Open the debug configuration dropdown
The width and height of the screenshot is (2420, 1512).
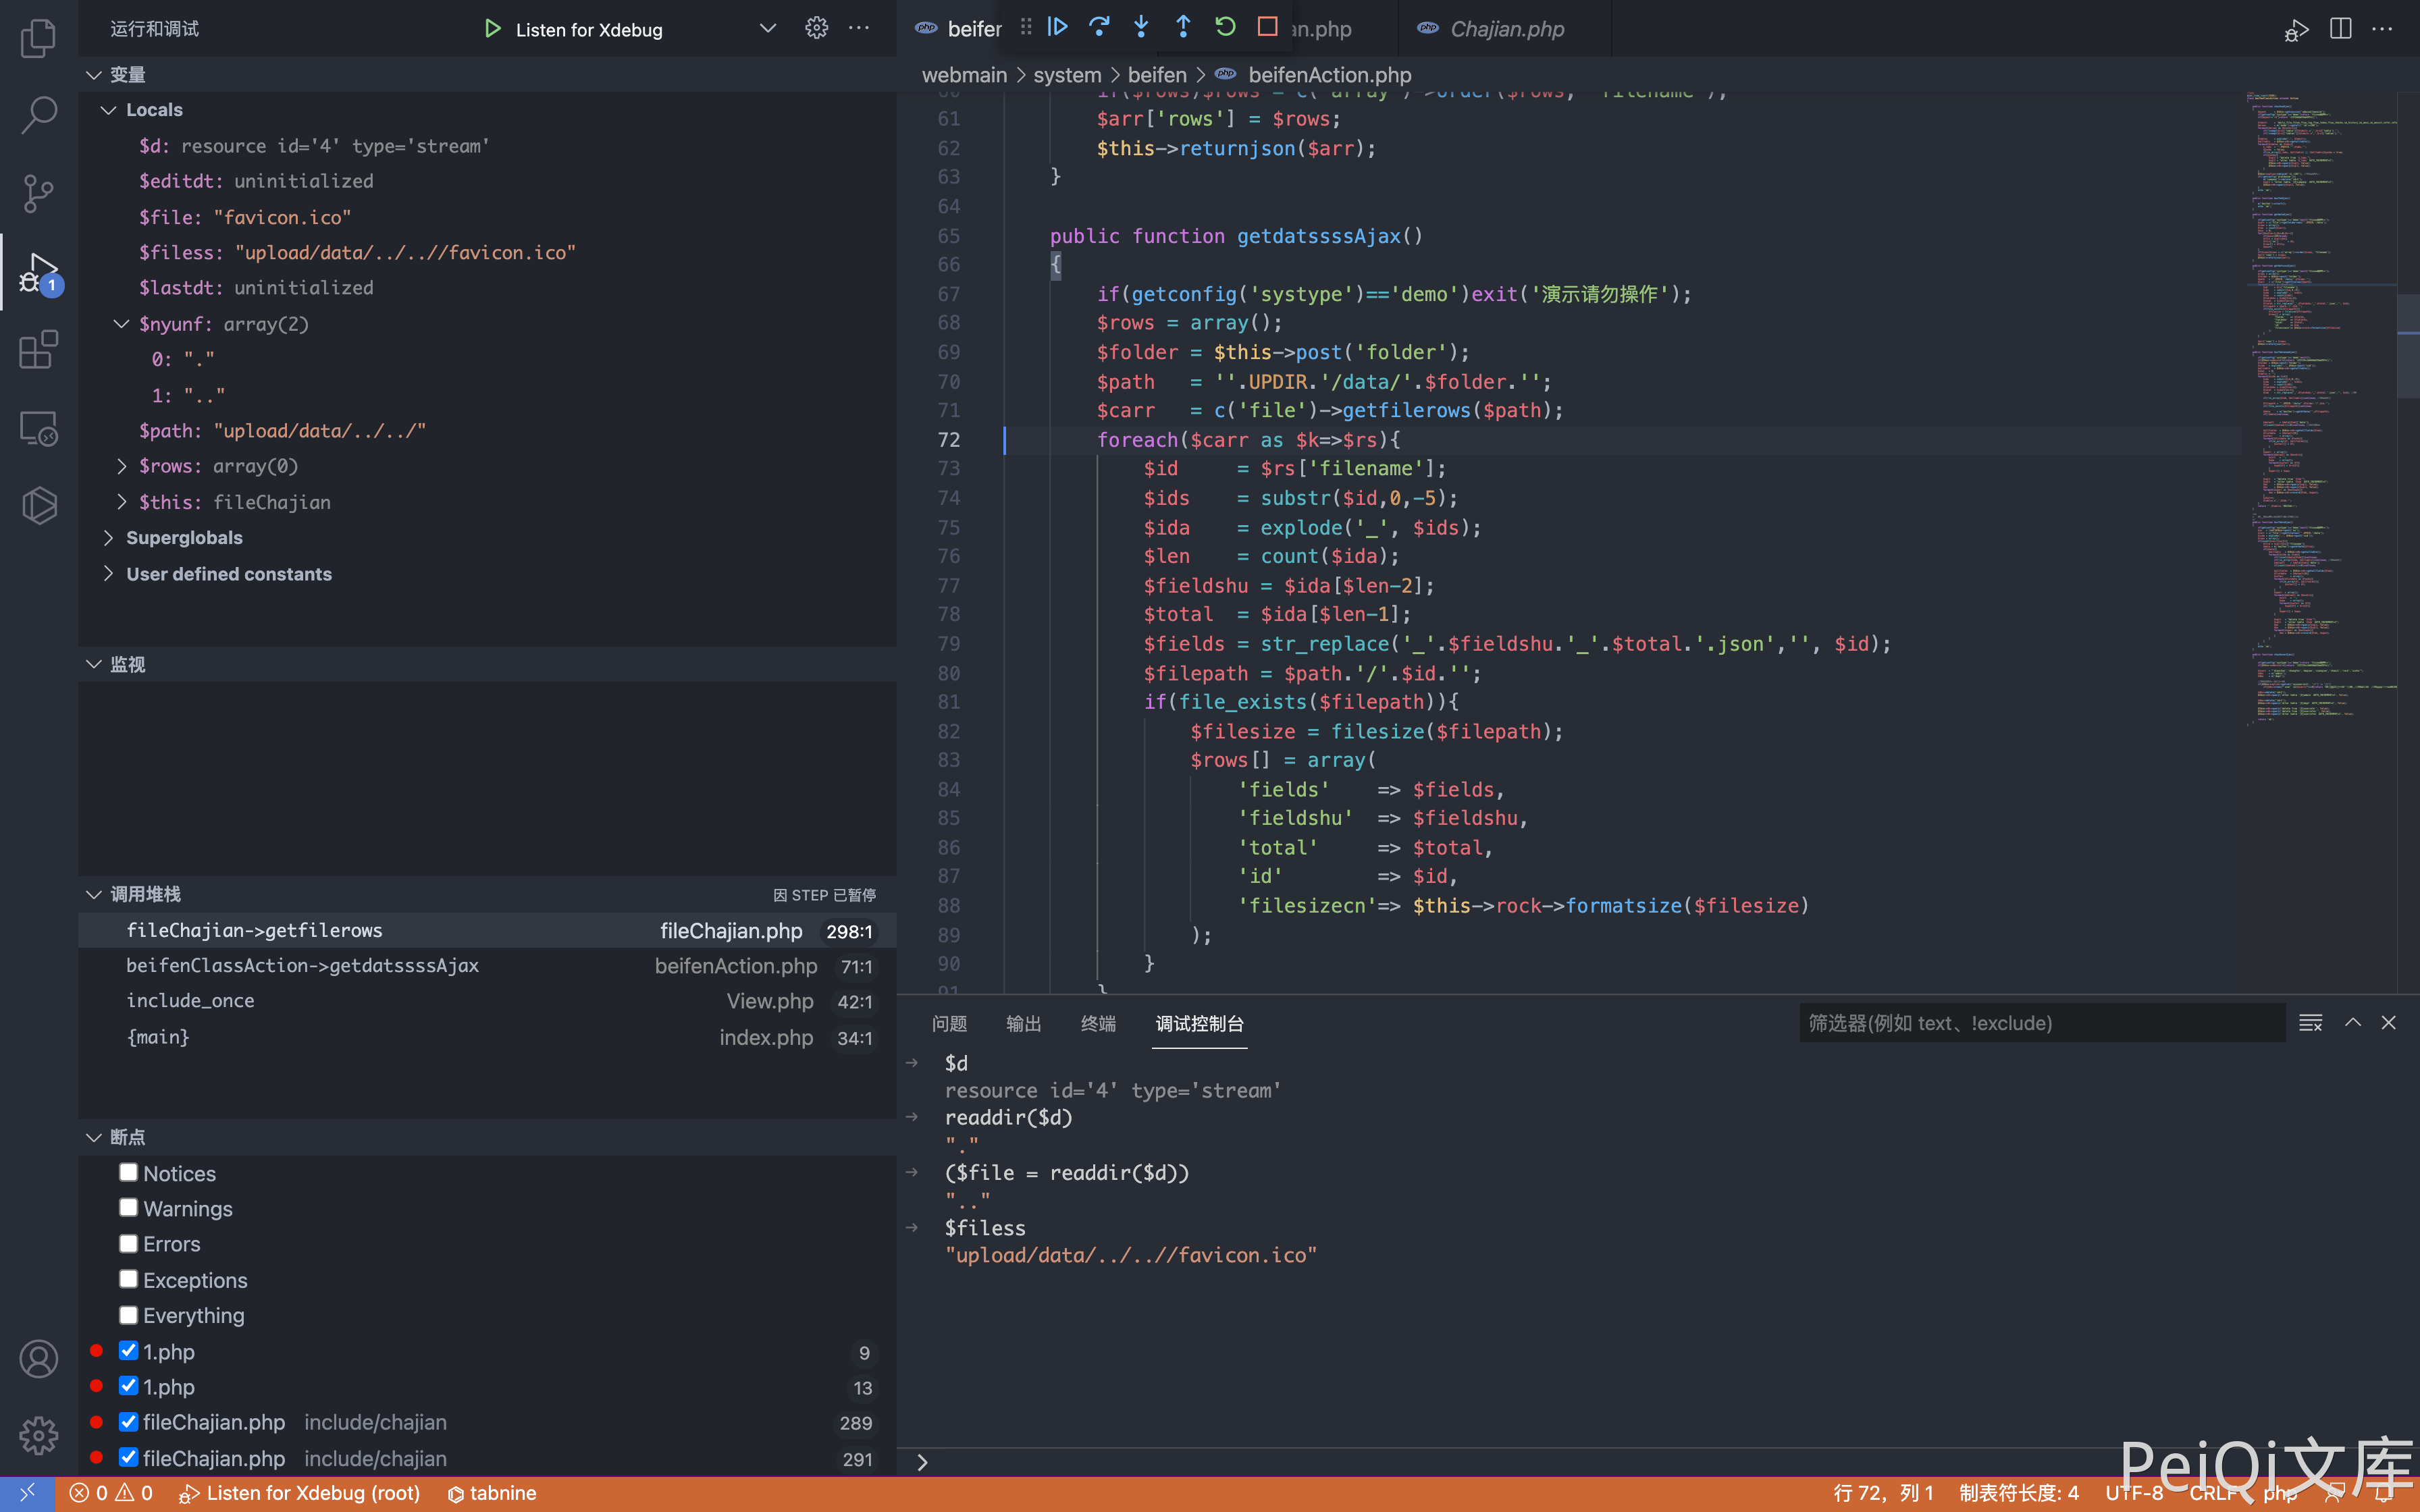coord(767,28)
